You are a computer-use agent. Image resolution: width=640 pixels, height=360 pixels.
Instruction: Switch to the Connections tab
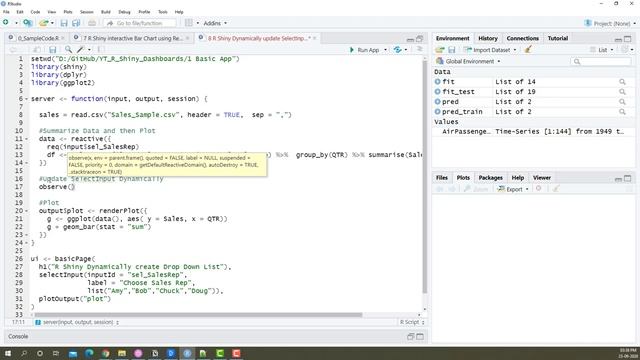pos(522,38)
